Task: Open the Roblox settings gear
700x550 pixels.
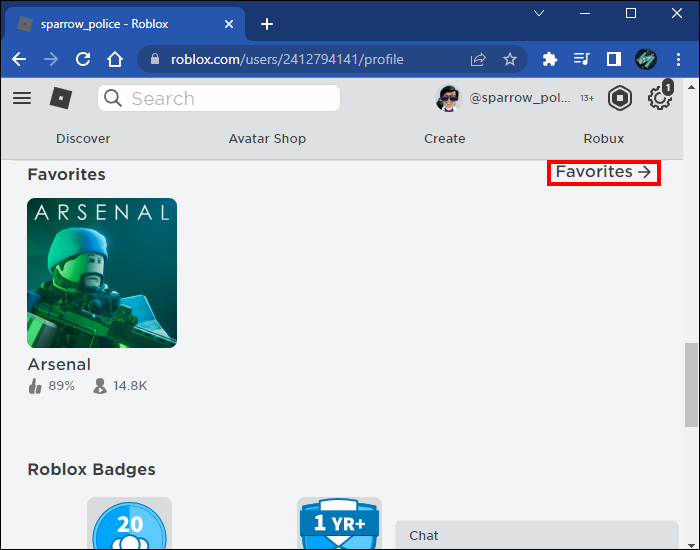Action: click(x=659, y=98)
